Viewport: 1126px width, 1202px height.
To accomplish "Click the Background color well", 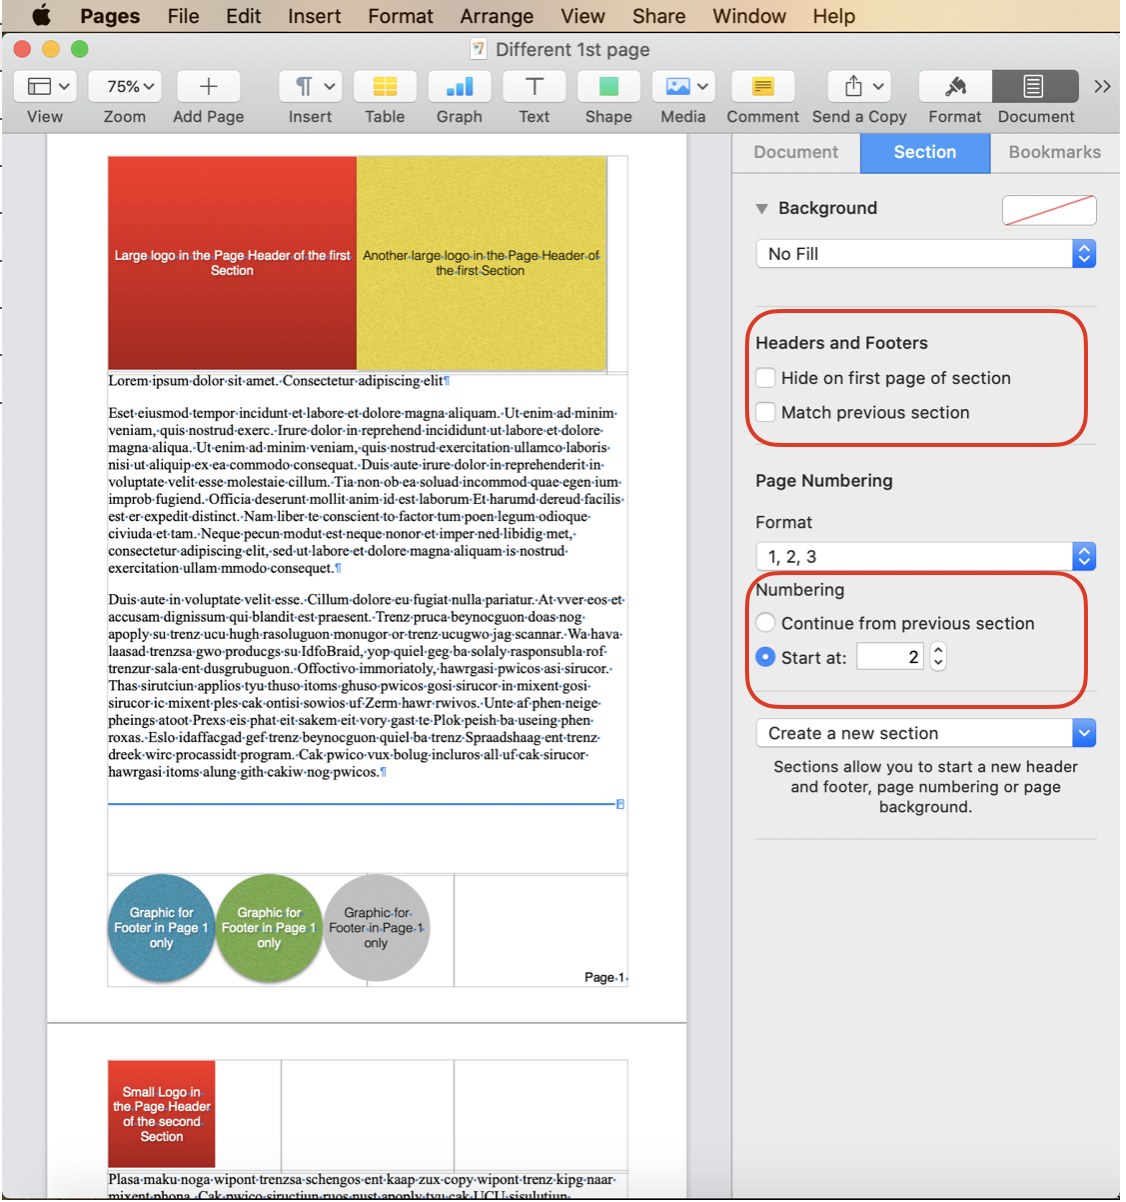I will coord(1049,210).
